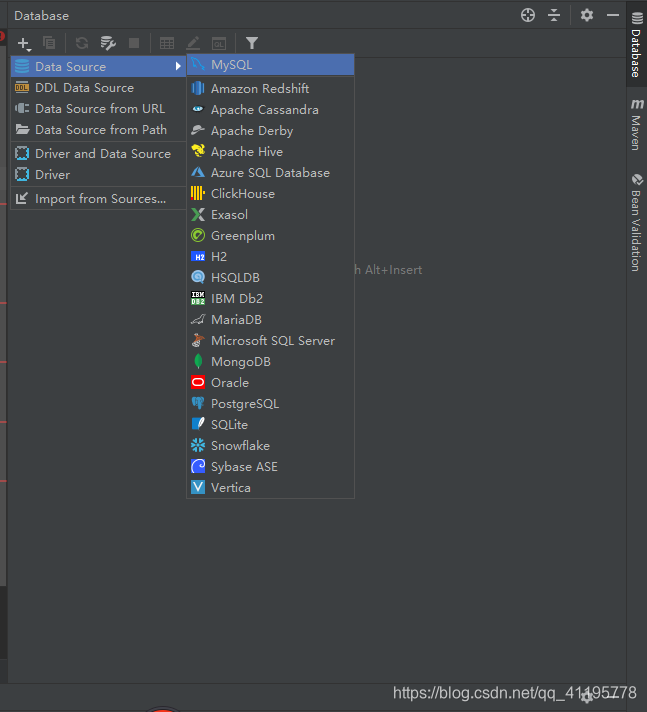Choose SQLite data source

tap(271, 425)
